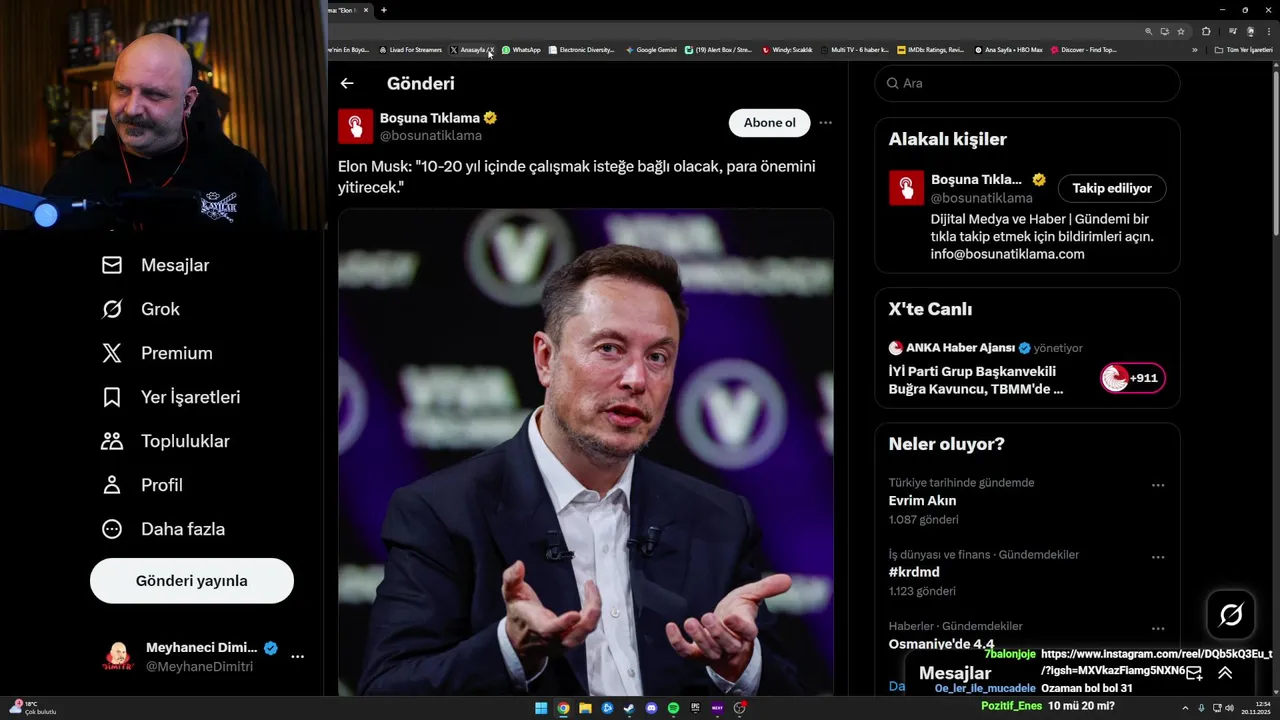This screenshot has height=720, width=1280.
Task: Bookmark this page with star icon
Action: point(1181,31)
